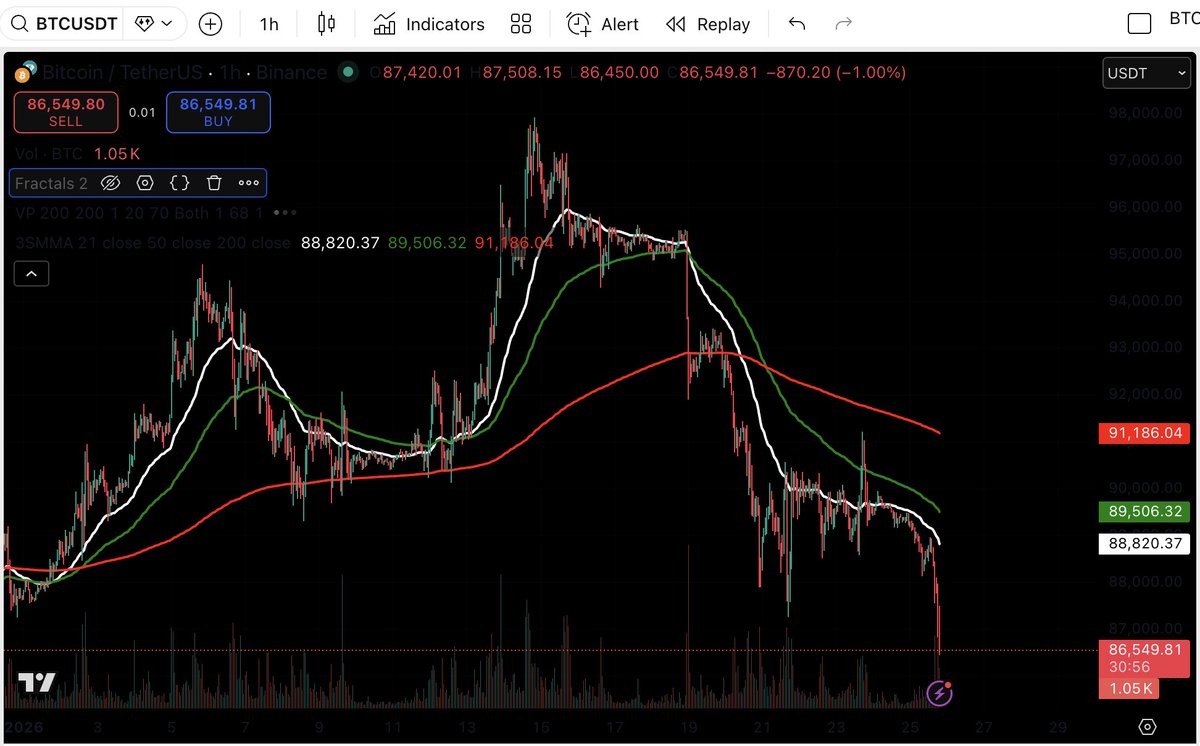Expand the diamond symbol dropdown beside BTCUSDT
Image resolution: width=1200 pixels, height=746 pixels.
click(155, 23)
